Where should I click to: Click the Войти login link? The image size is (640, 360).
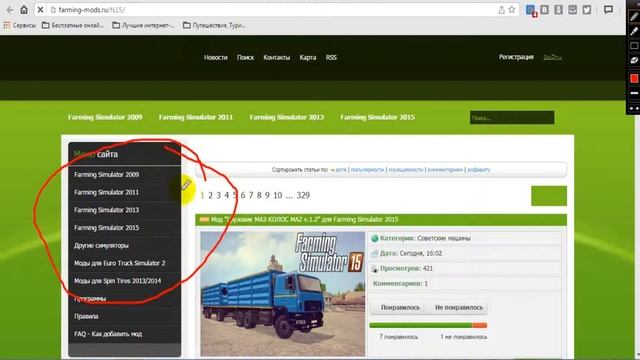553,58
